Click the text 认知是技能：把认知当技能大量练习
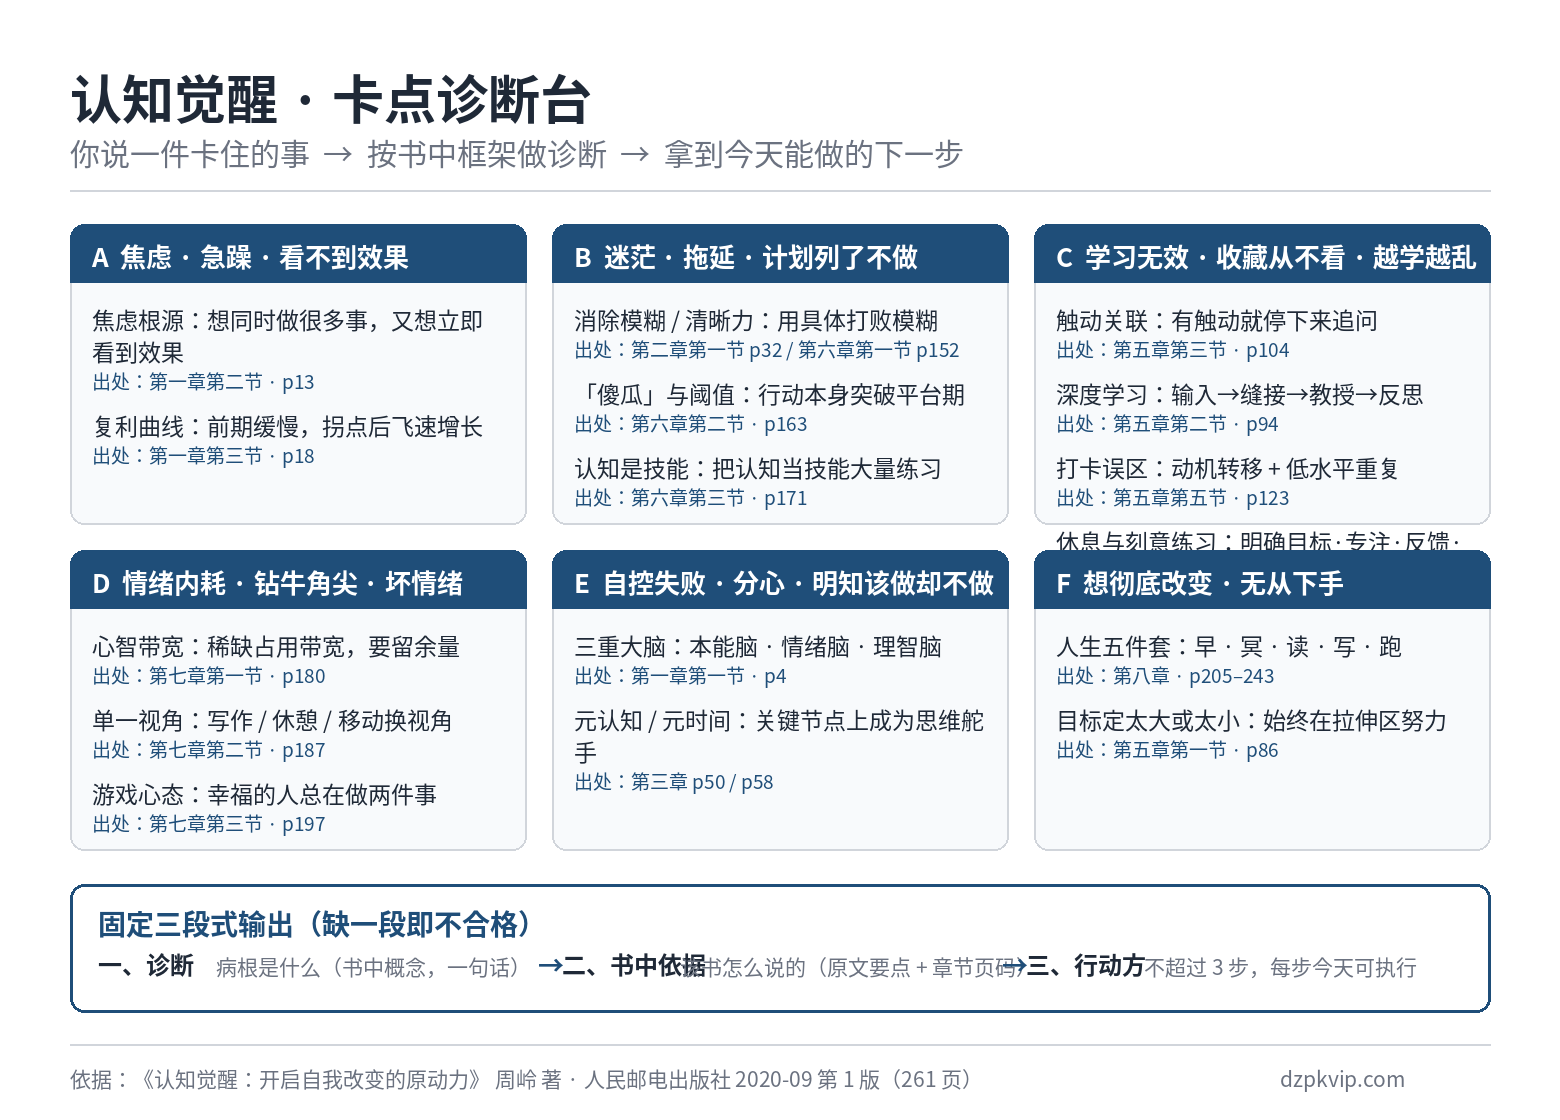Image resolution: width=1560 pixels, height=1120 pixels. [758, 469]
